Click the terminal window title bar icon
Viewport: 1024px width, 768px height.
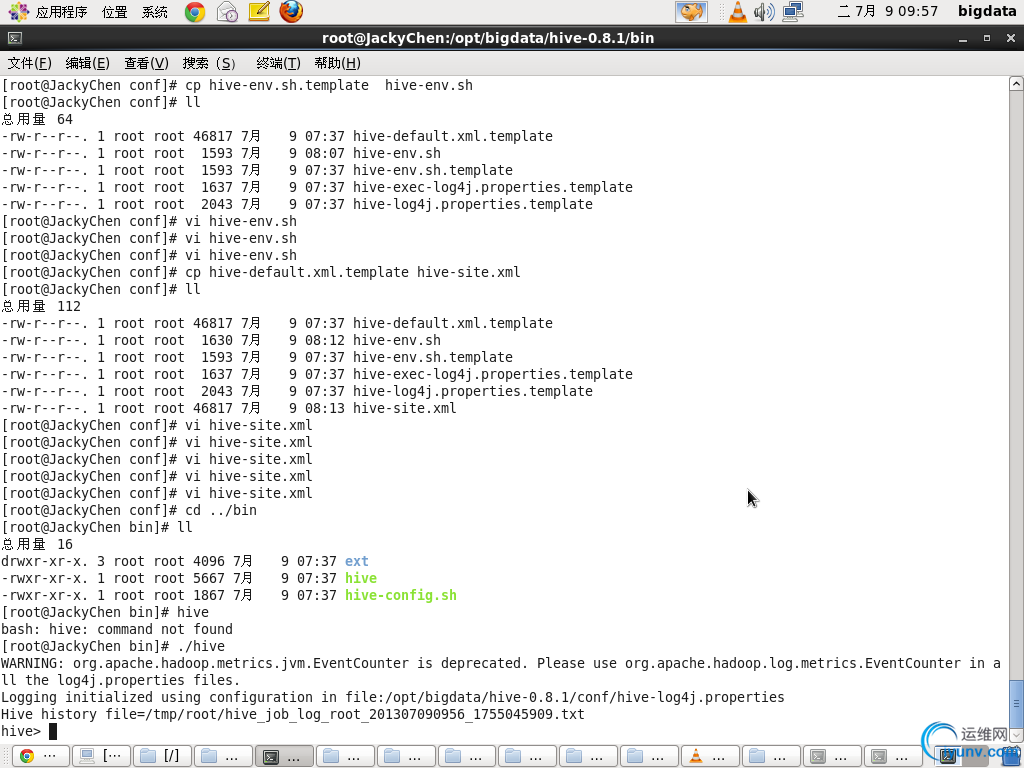click(15, 39)
